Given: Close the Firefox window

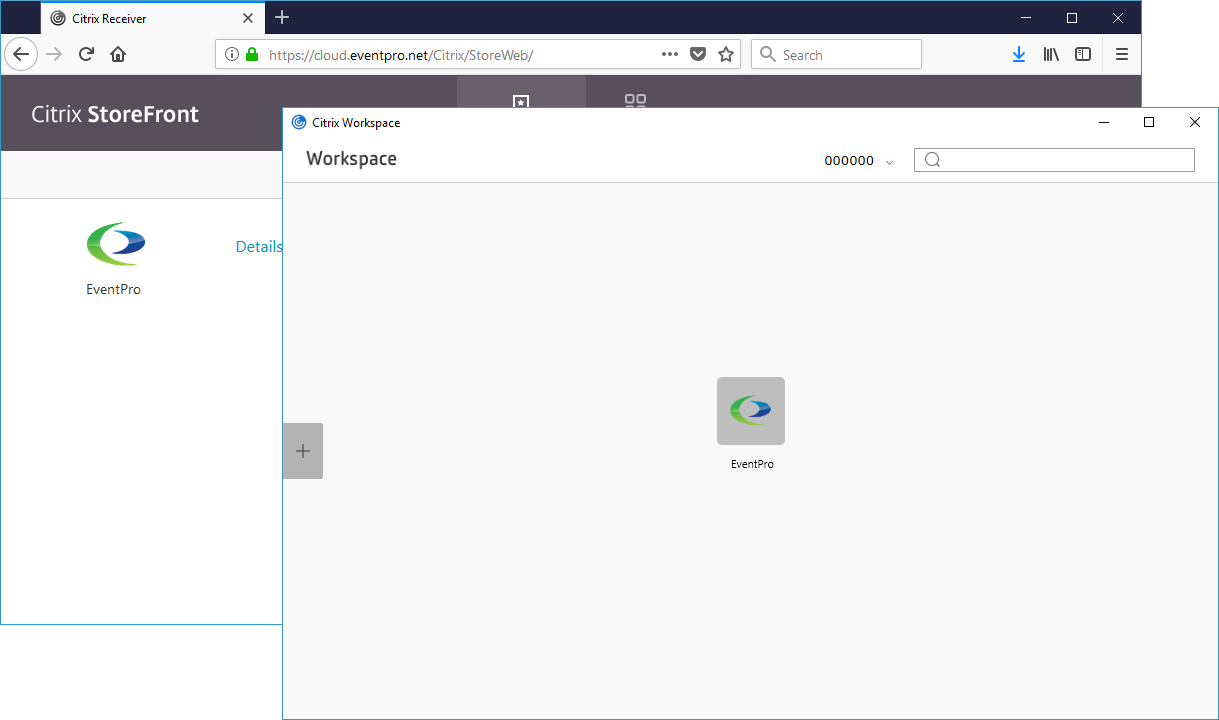Looking at the screenshot, I should tap(1118, 17).
